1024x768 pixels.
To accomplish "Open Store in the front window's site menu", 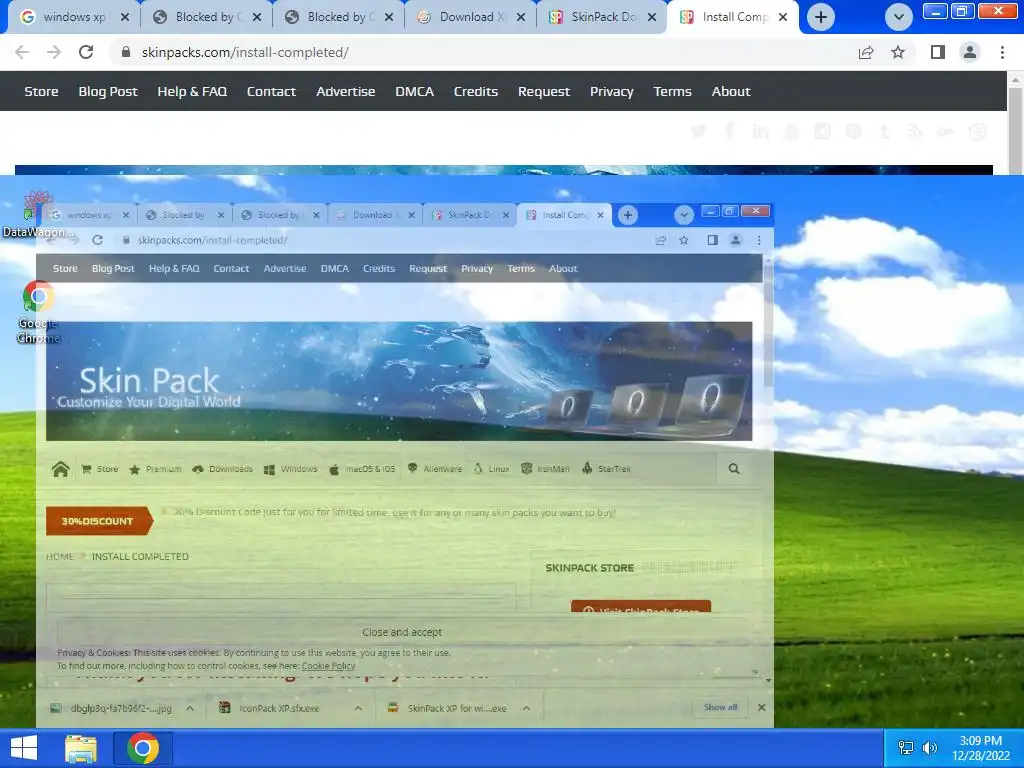I will coord(41,91).
